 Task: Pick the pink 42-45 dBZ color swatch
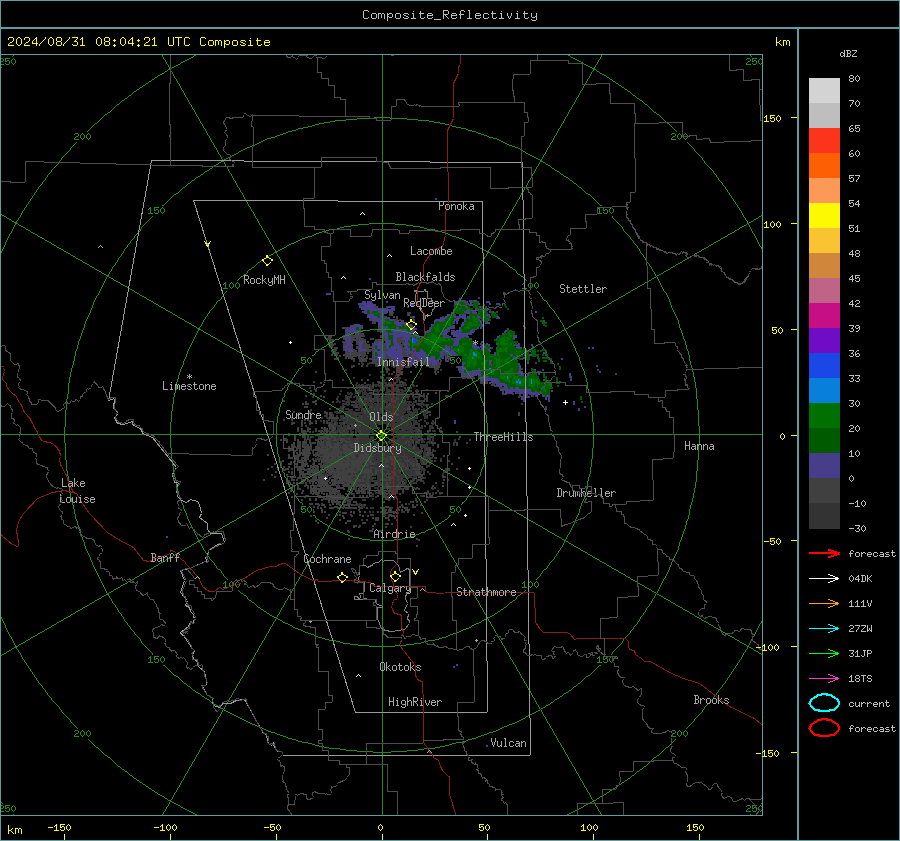pos(824,290)
